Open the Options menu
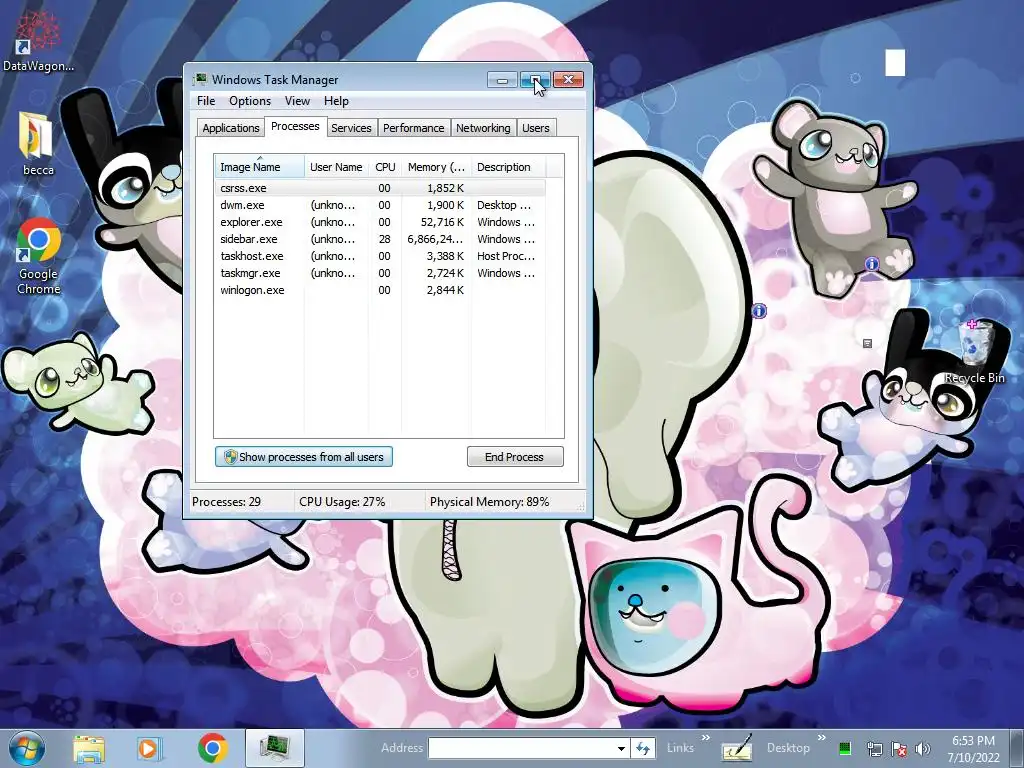Screen dimensions: 1024x768 click(x=249, y=101)
